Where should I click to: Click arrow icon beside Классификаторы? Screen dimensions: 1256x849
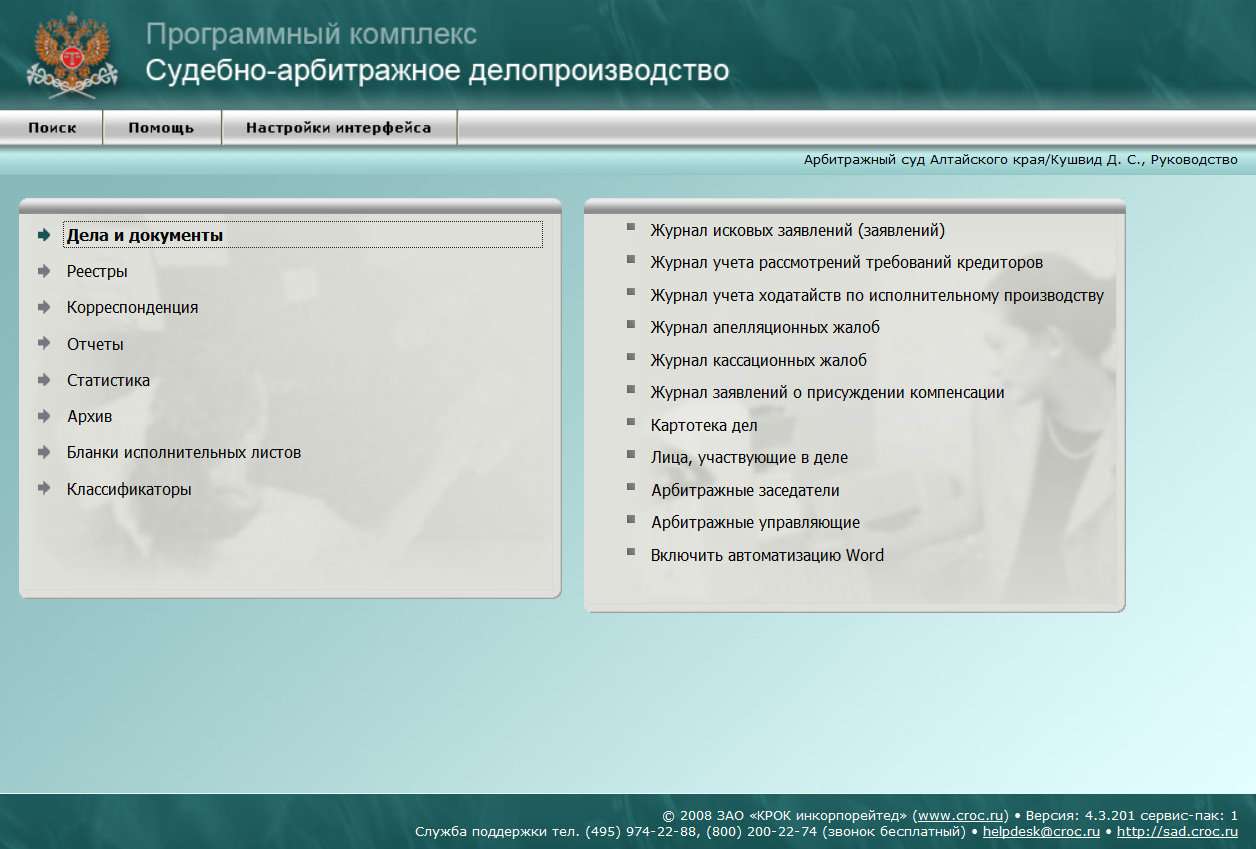(x=44, y=488)
